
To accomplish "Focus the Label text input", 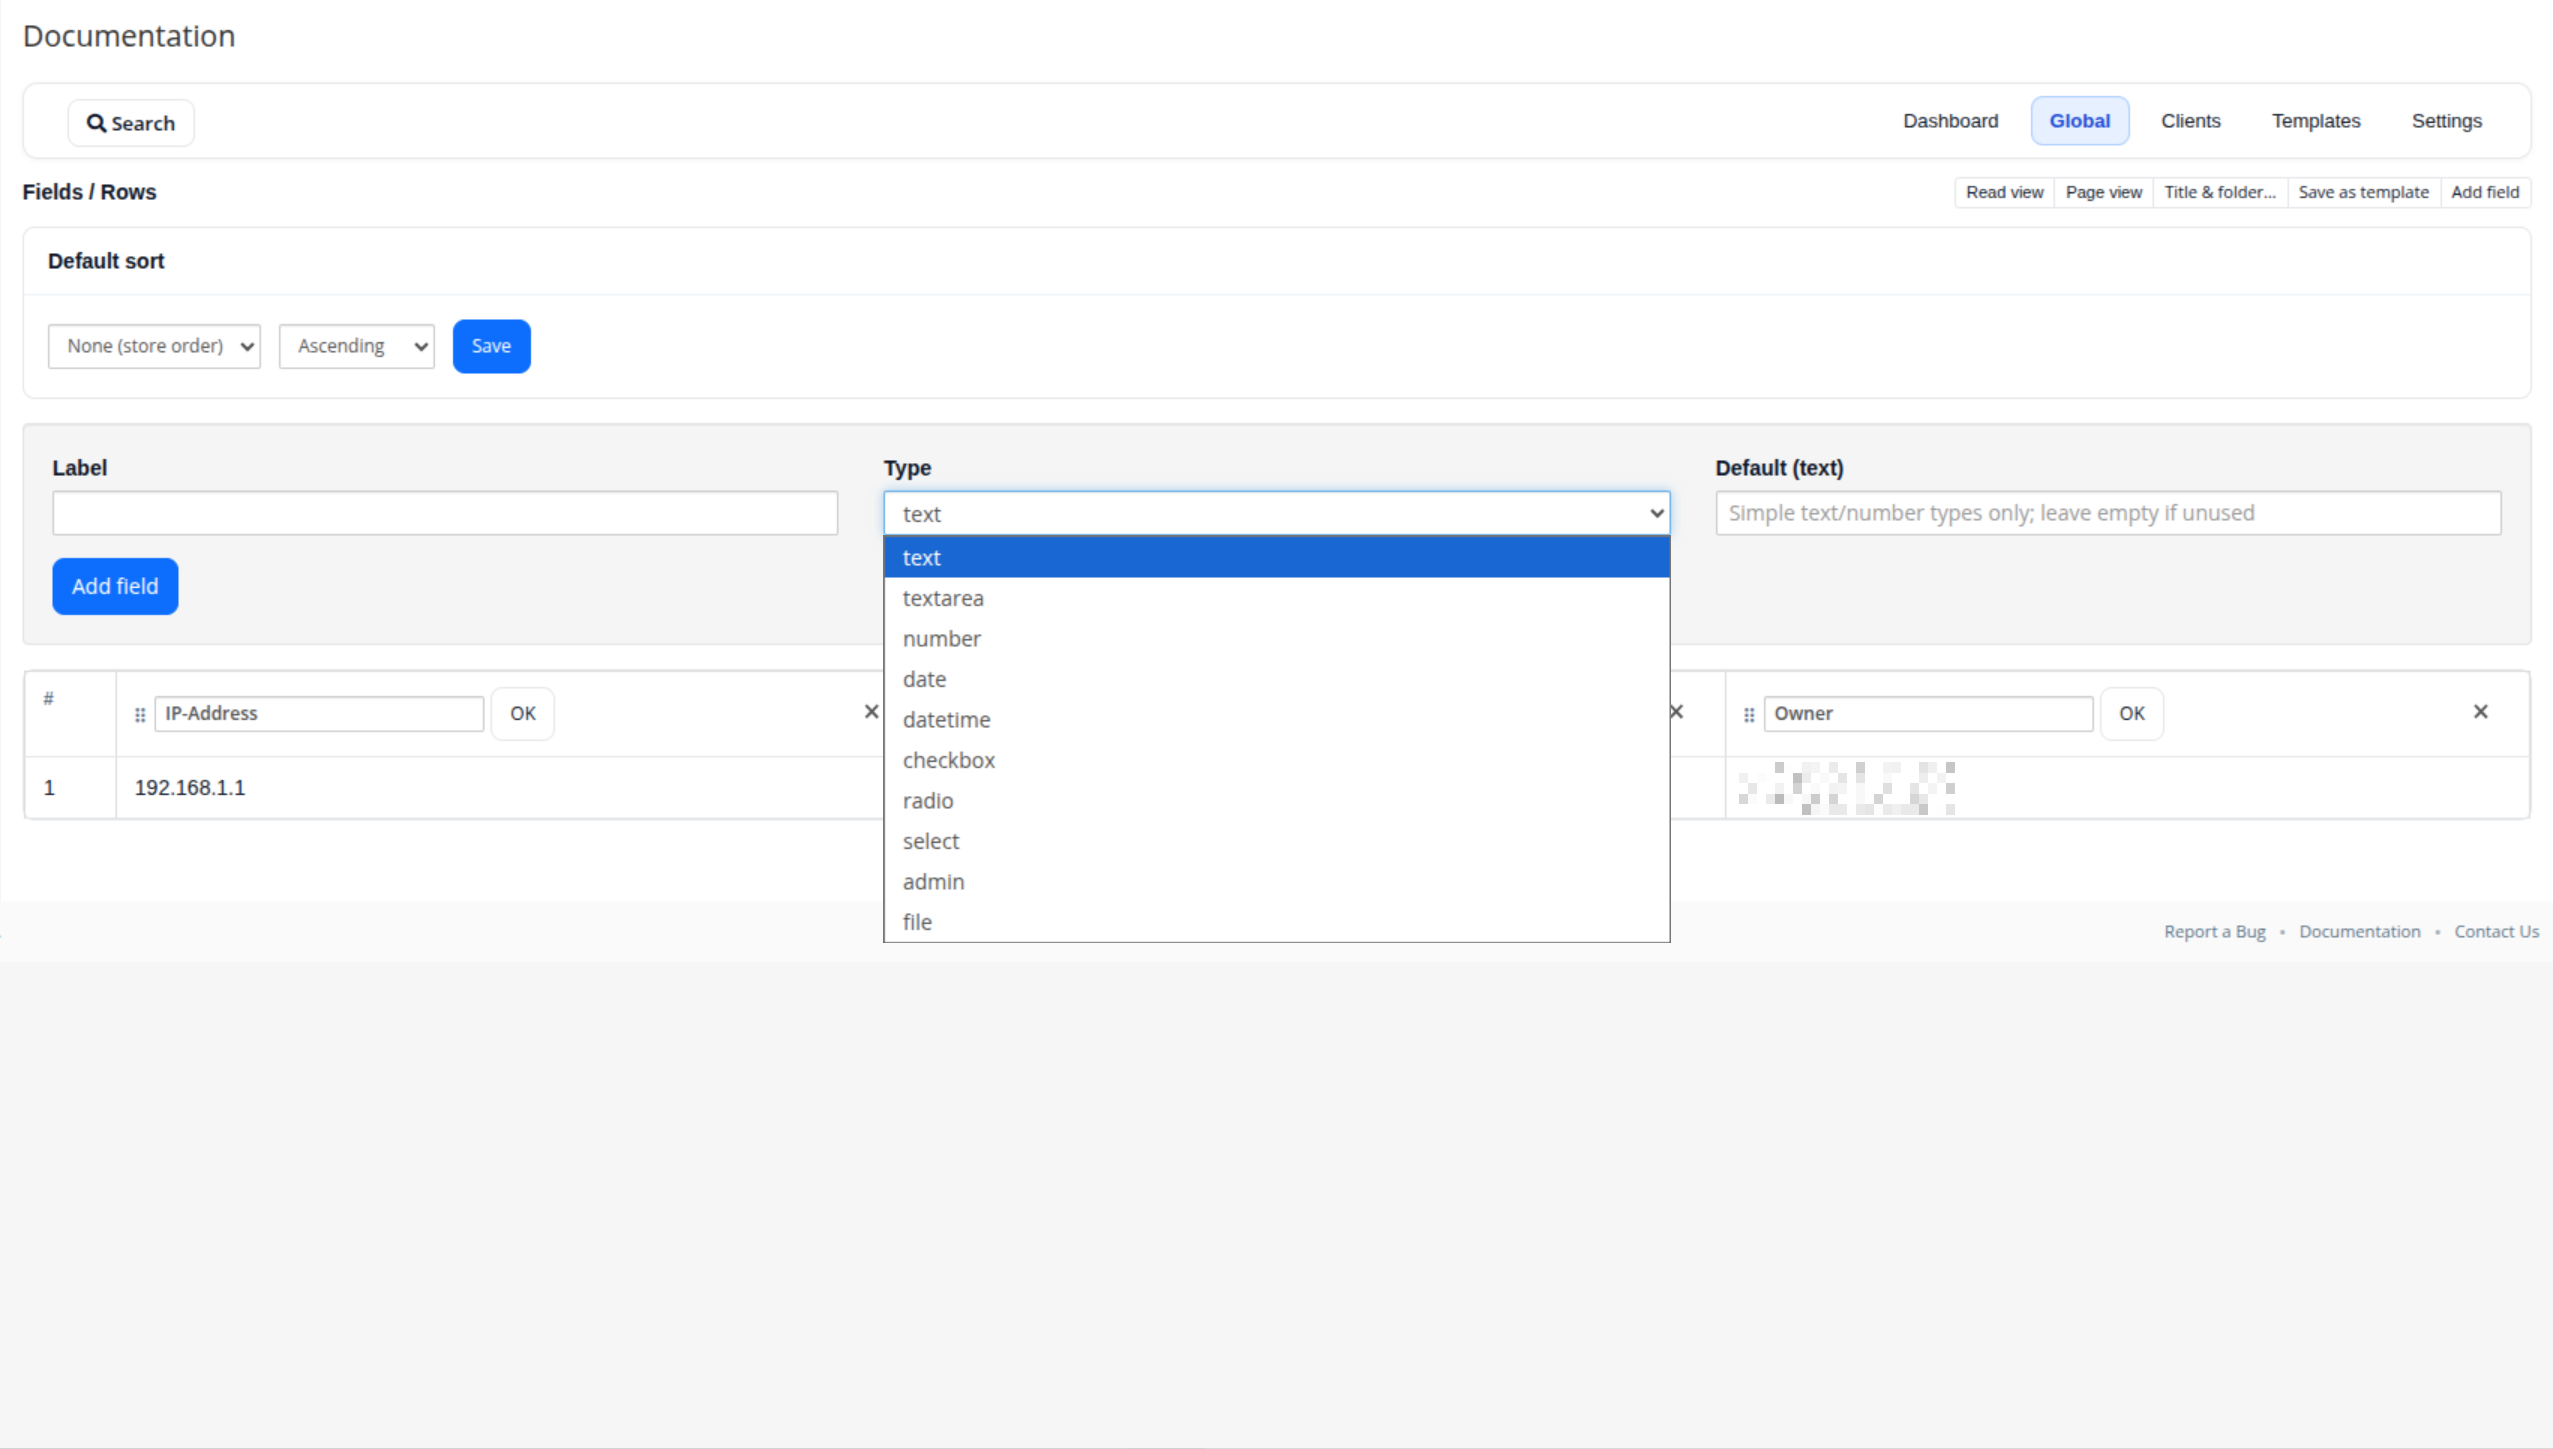I will [x=445, y=513].
